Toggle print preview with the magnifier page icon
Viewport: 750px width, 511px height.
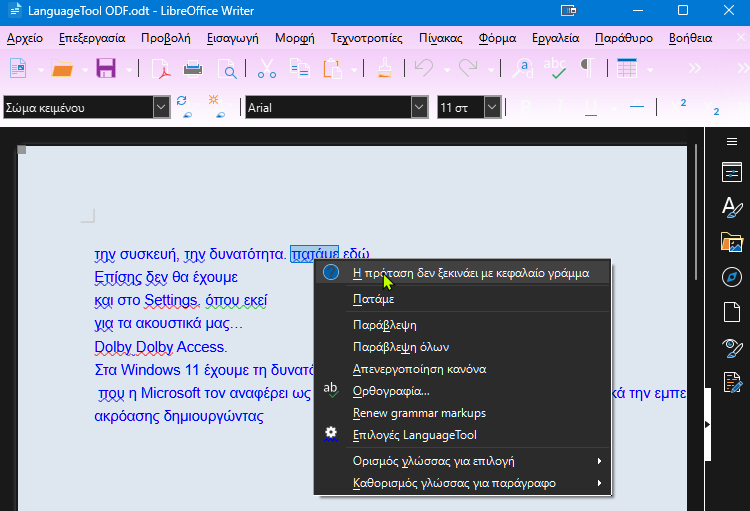227,68
